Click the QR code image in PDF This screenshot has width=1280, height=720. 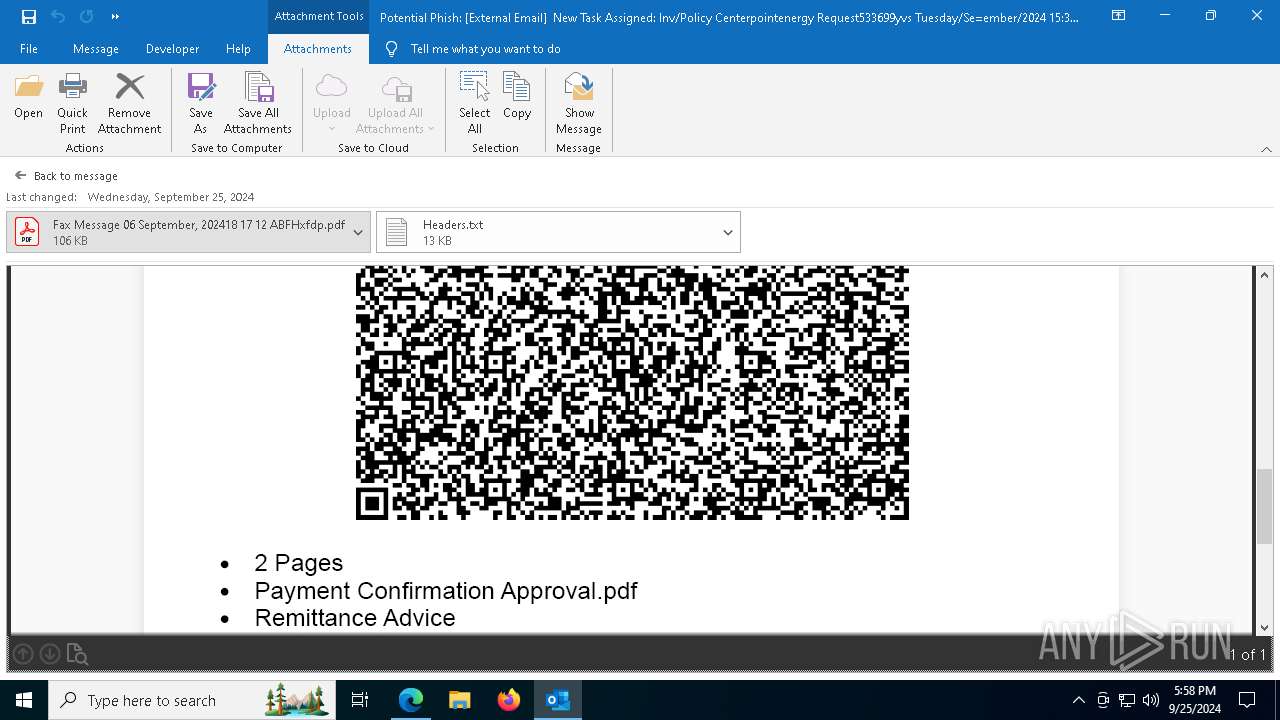click(632, 393)
